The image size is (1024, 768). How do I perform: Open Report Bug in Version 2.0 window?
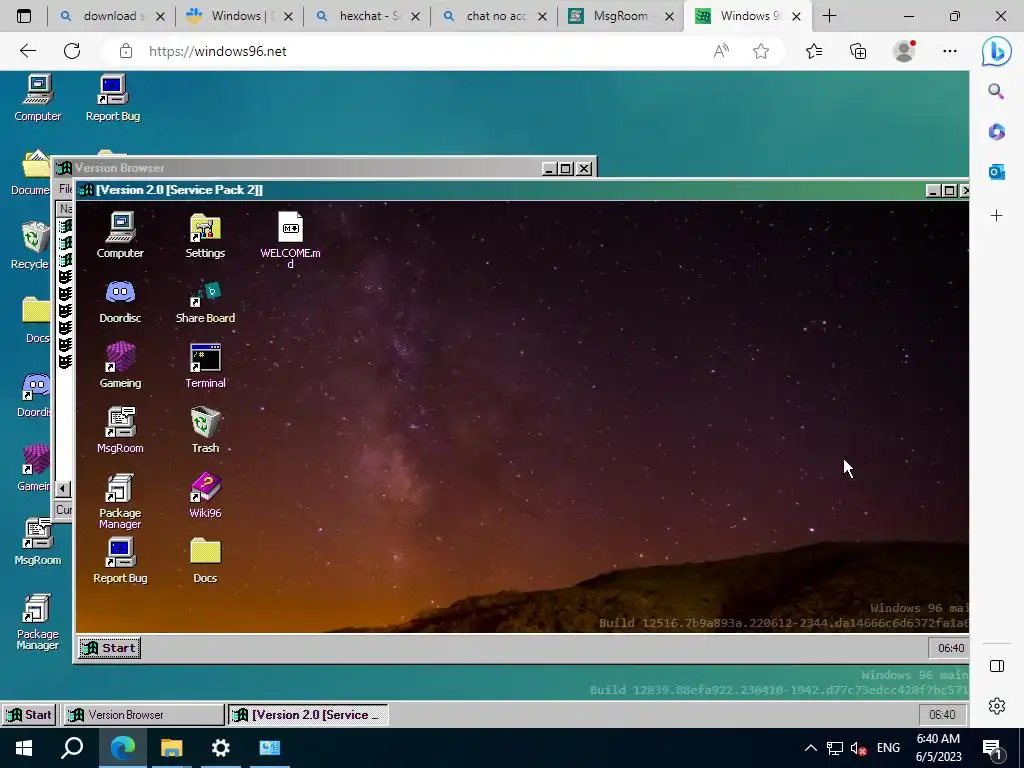pos(120,560)
